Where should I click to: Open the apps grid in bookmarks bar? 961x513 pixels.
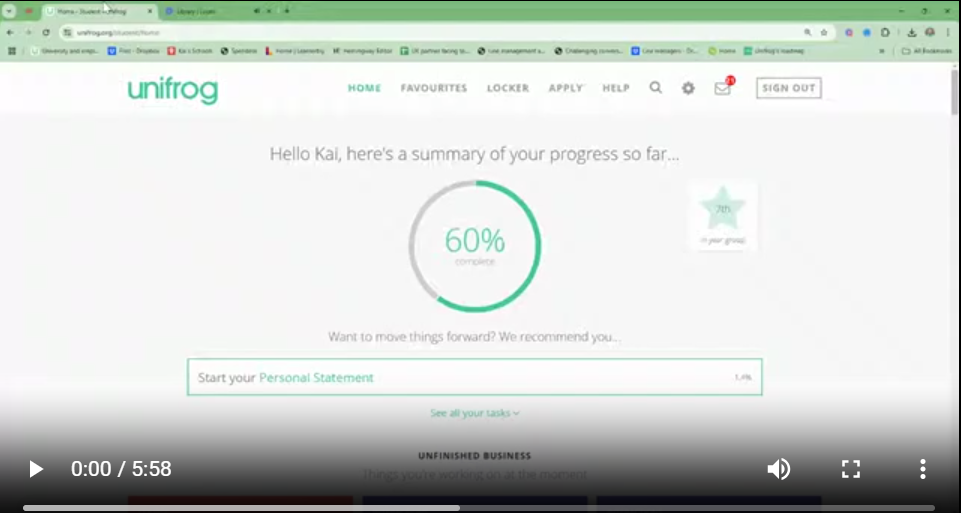click(12, 51)
